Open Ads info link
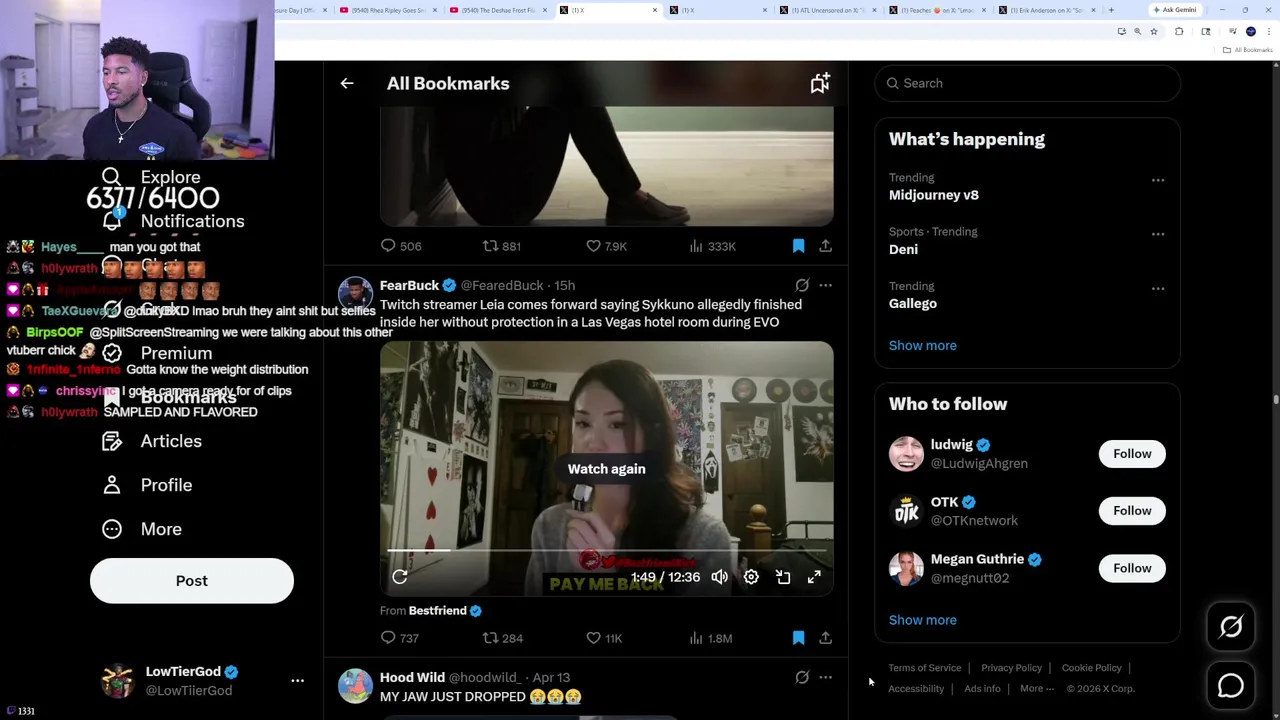Screen dimensions: 1280x720 click(x=982, y=689)
